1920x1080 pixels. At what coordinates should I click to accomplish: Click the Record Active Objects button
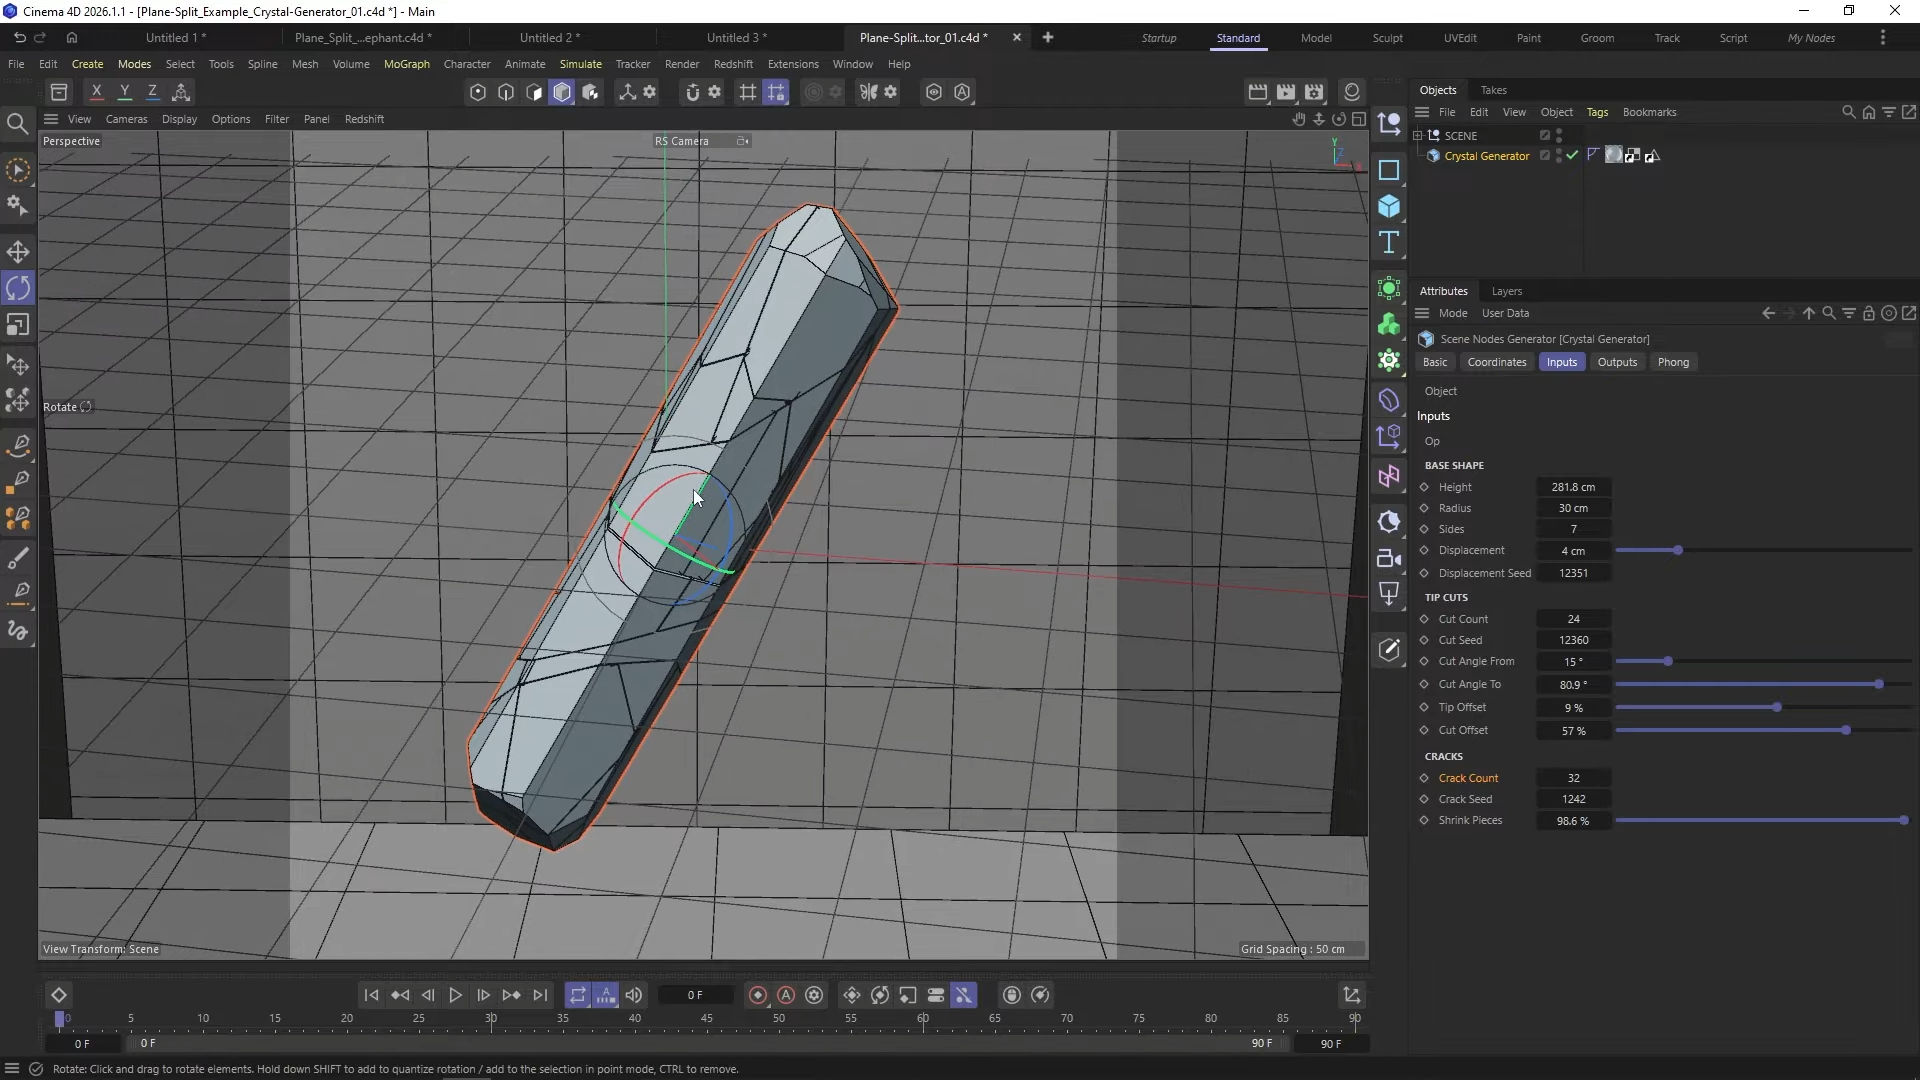click(758, 995)
